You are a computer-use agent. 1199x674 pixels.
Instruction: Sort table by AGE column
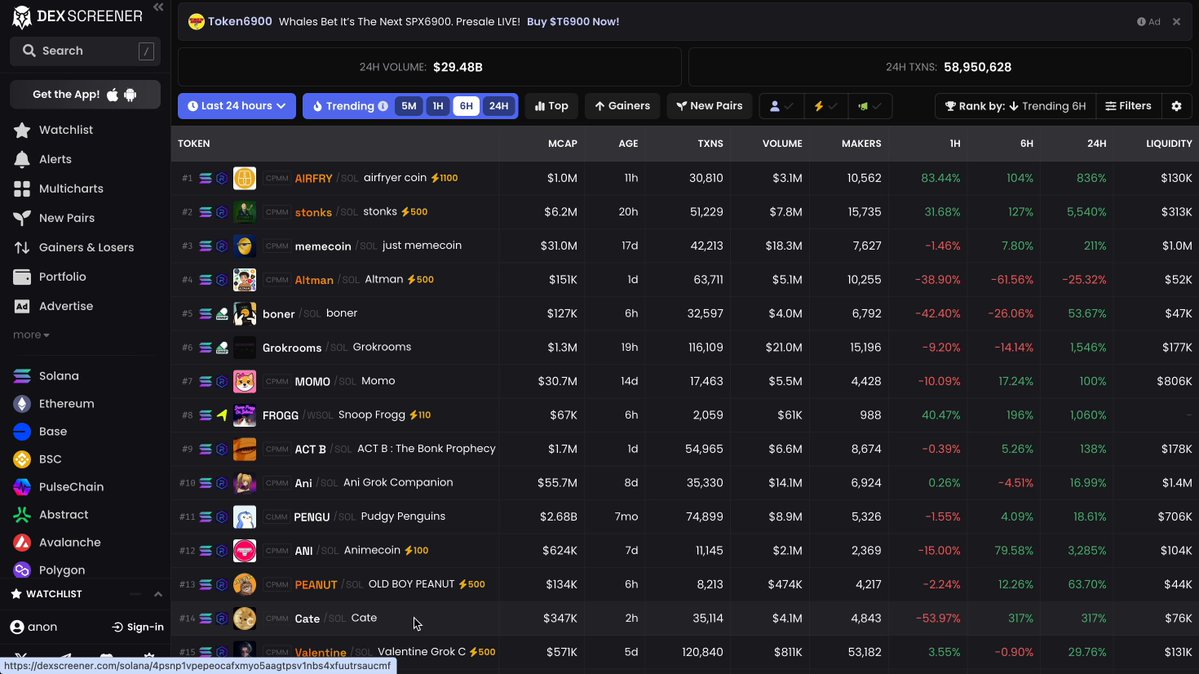click(628, 144)
